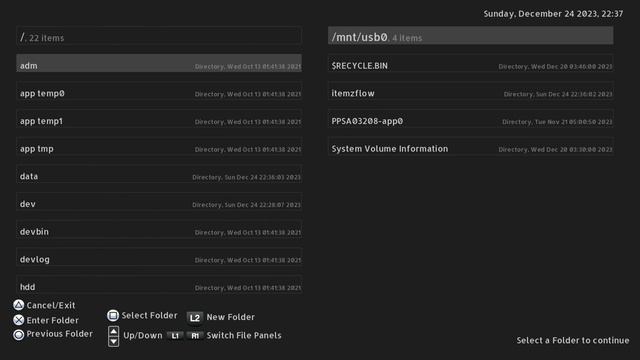Select the dev directory row

tap(159, 202)
